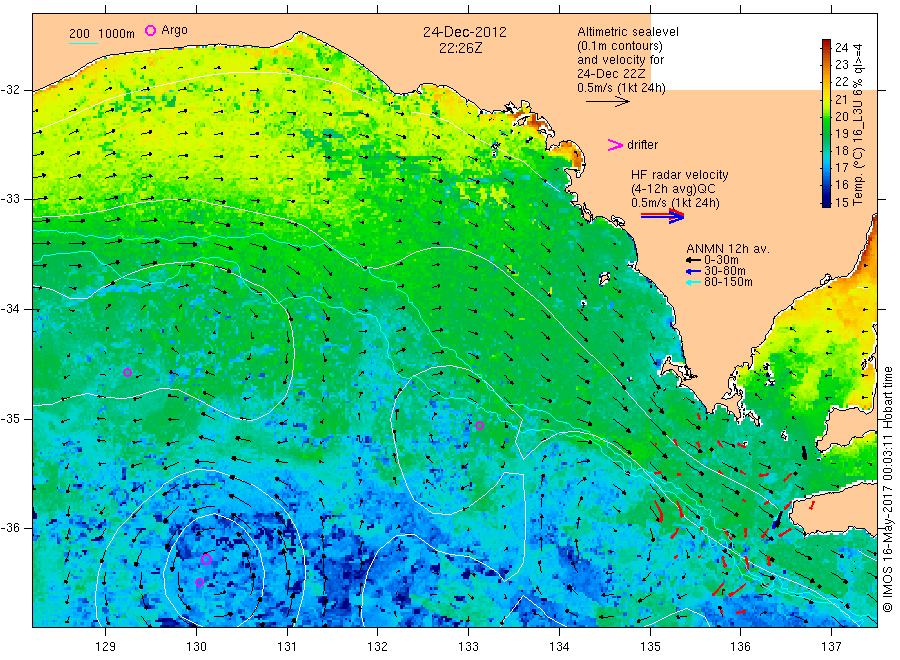This screenshot has width=900, height=660.
Task: Click the black 0-30m ANMN arrow symbol
Action: [x=693, y=260]
